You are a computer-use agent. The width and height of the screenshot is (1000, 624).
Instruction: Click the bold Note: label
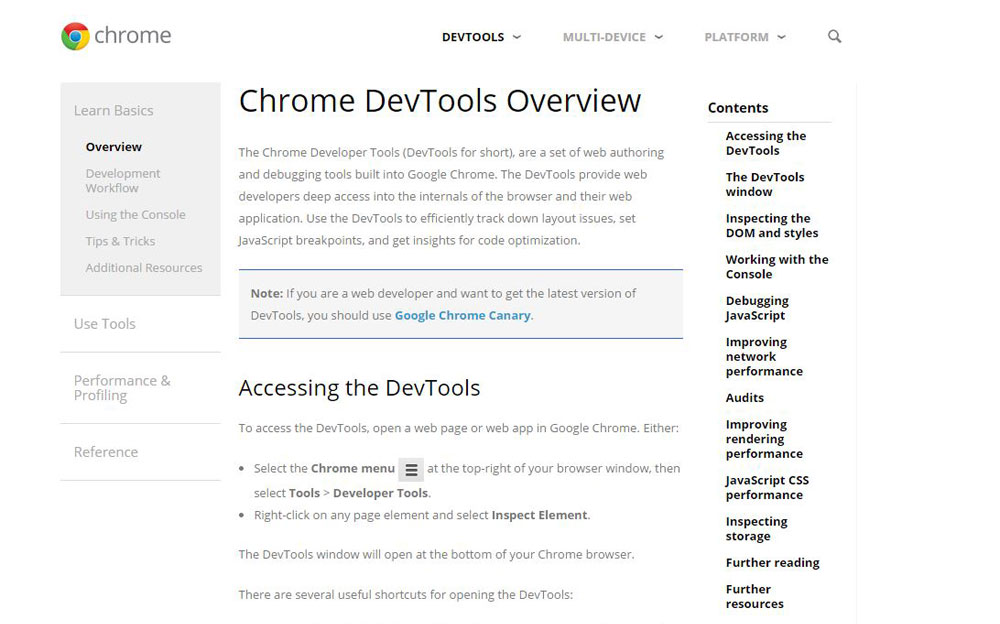click(267, 293)
